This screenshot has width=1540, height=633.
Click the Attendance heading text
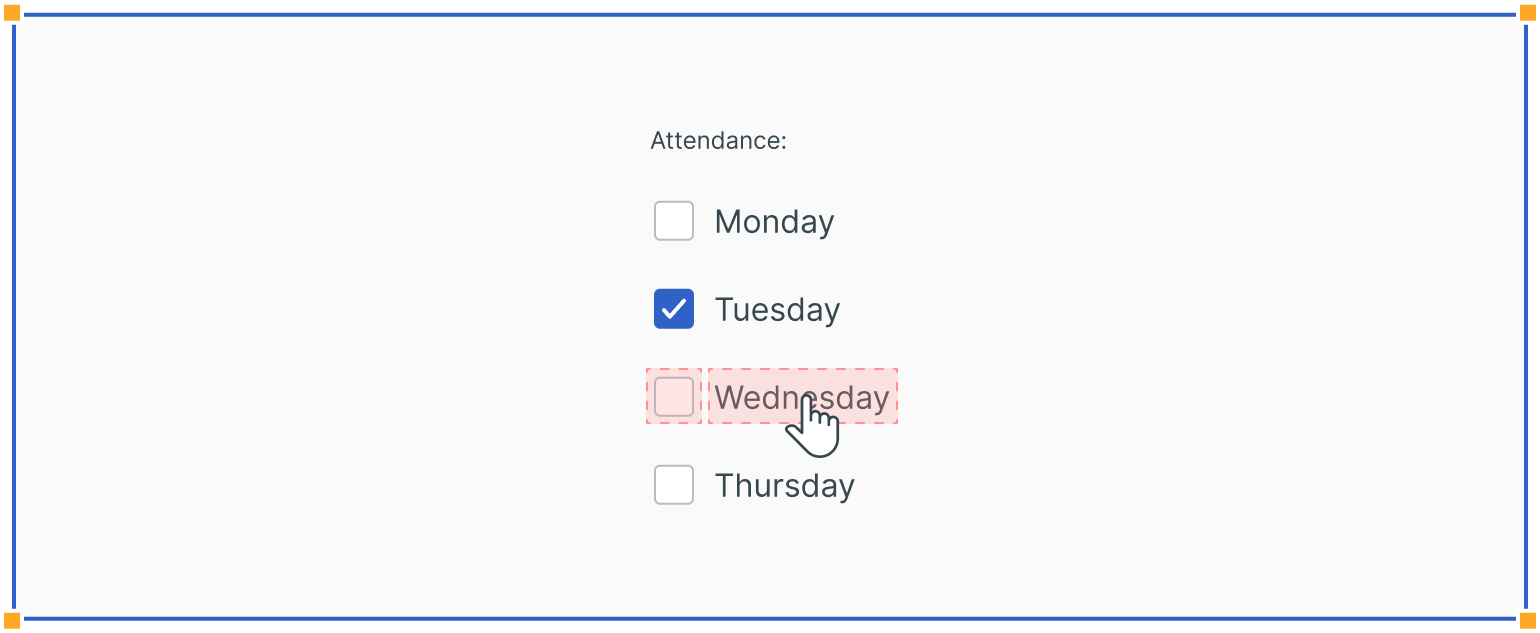tap(718, 141)
